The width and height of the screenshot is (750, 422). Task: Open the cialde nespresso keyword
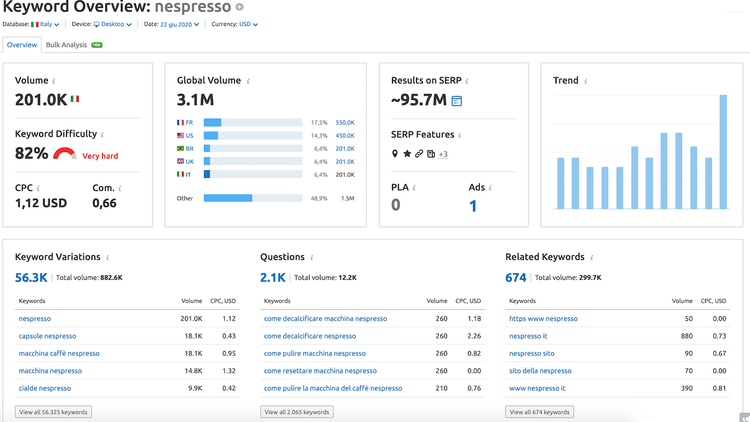tap(44, 389)
